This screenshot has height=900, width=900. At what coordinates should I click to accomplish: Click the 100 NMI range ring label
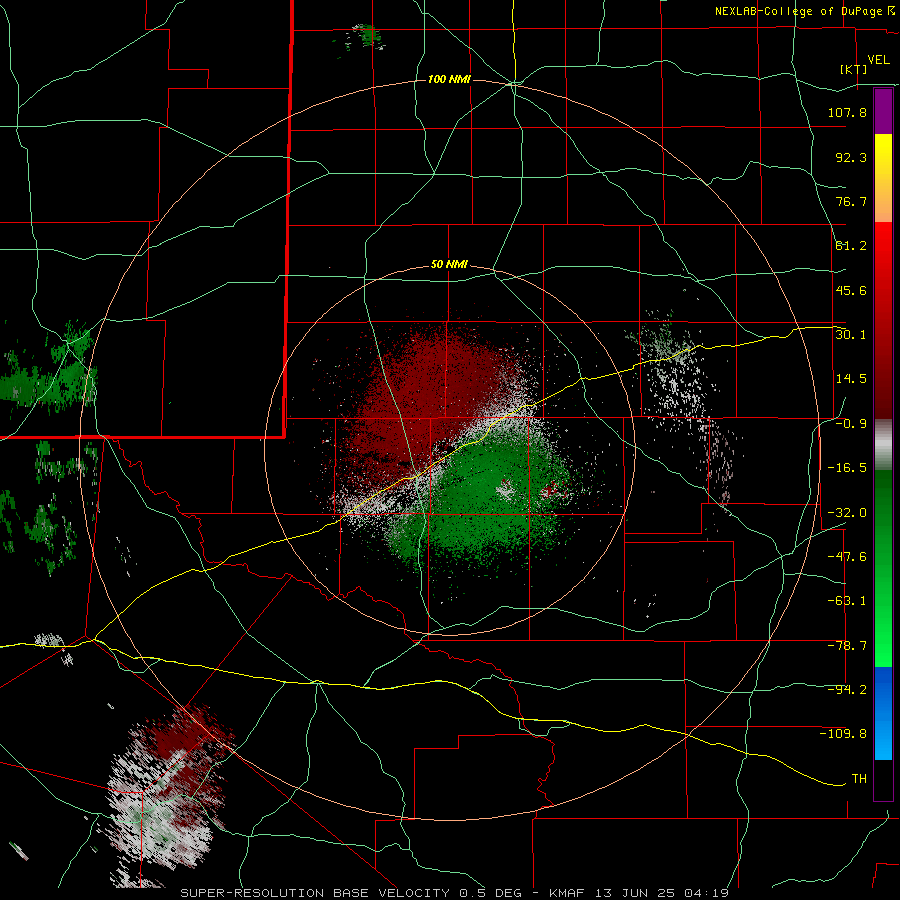click(x=449, y=79)
